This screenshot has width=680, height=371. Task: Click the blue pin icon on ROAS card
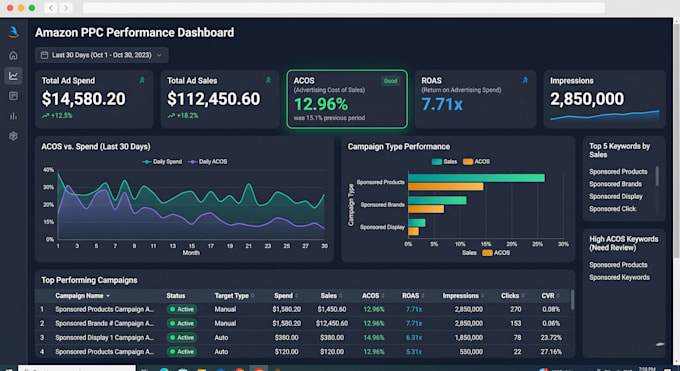coord(525,80)
